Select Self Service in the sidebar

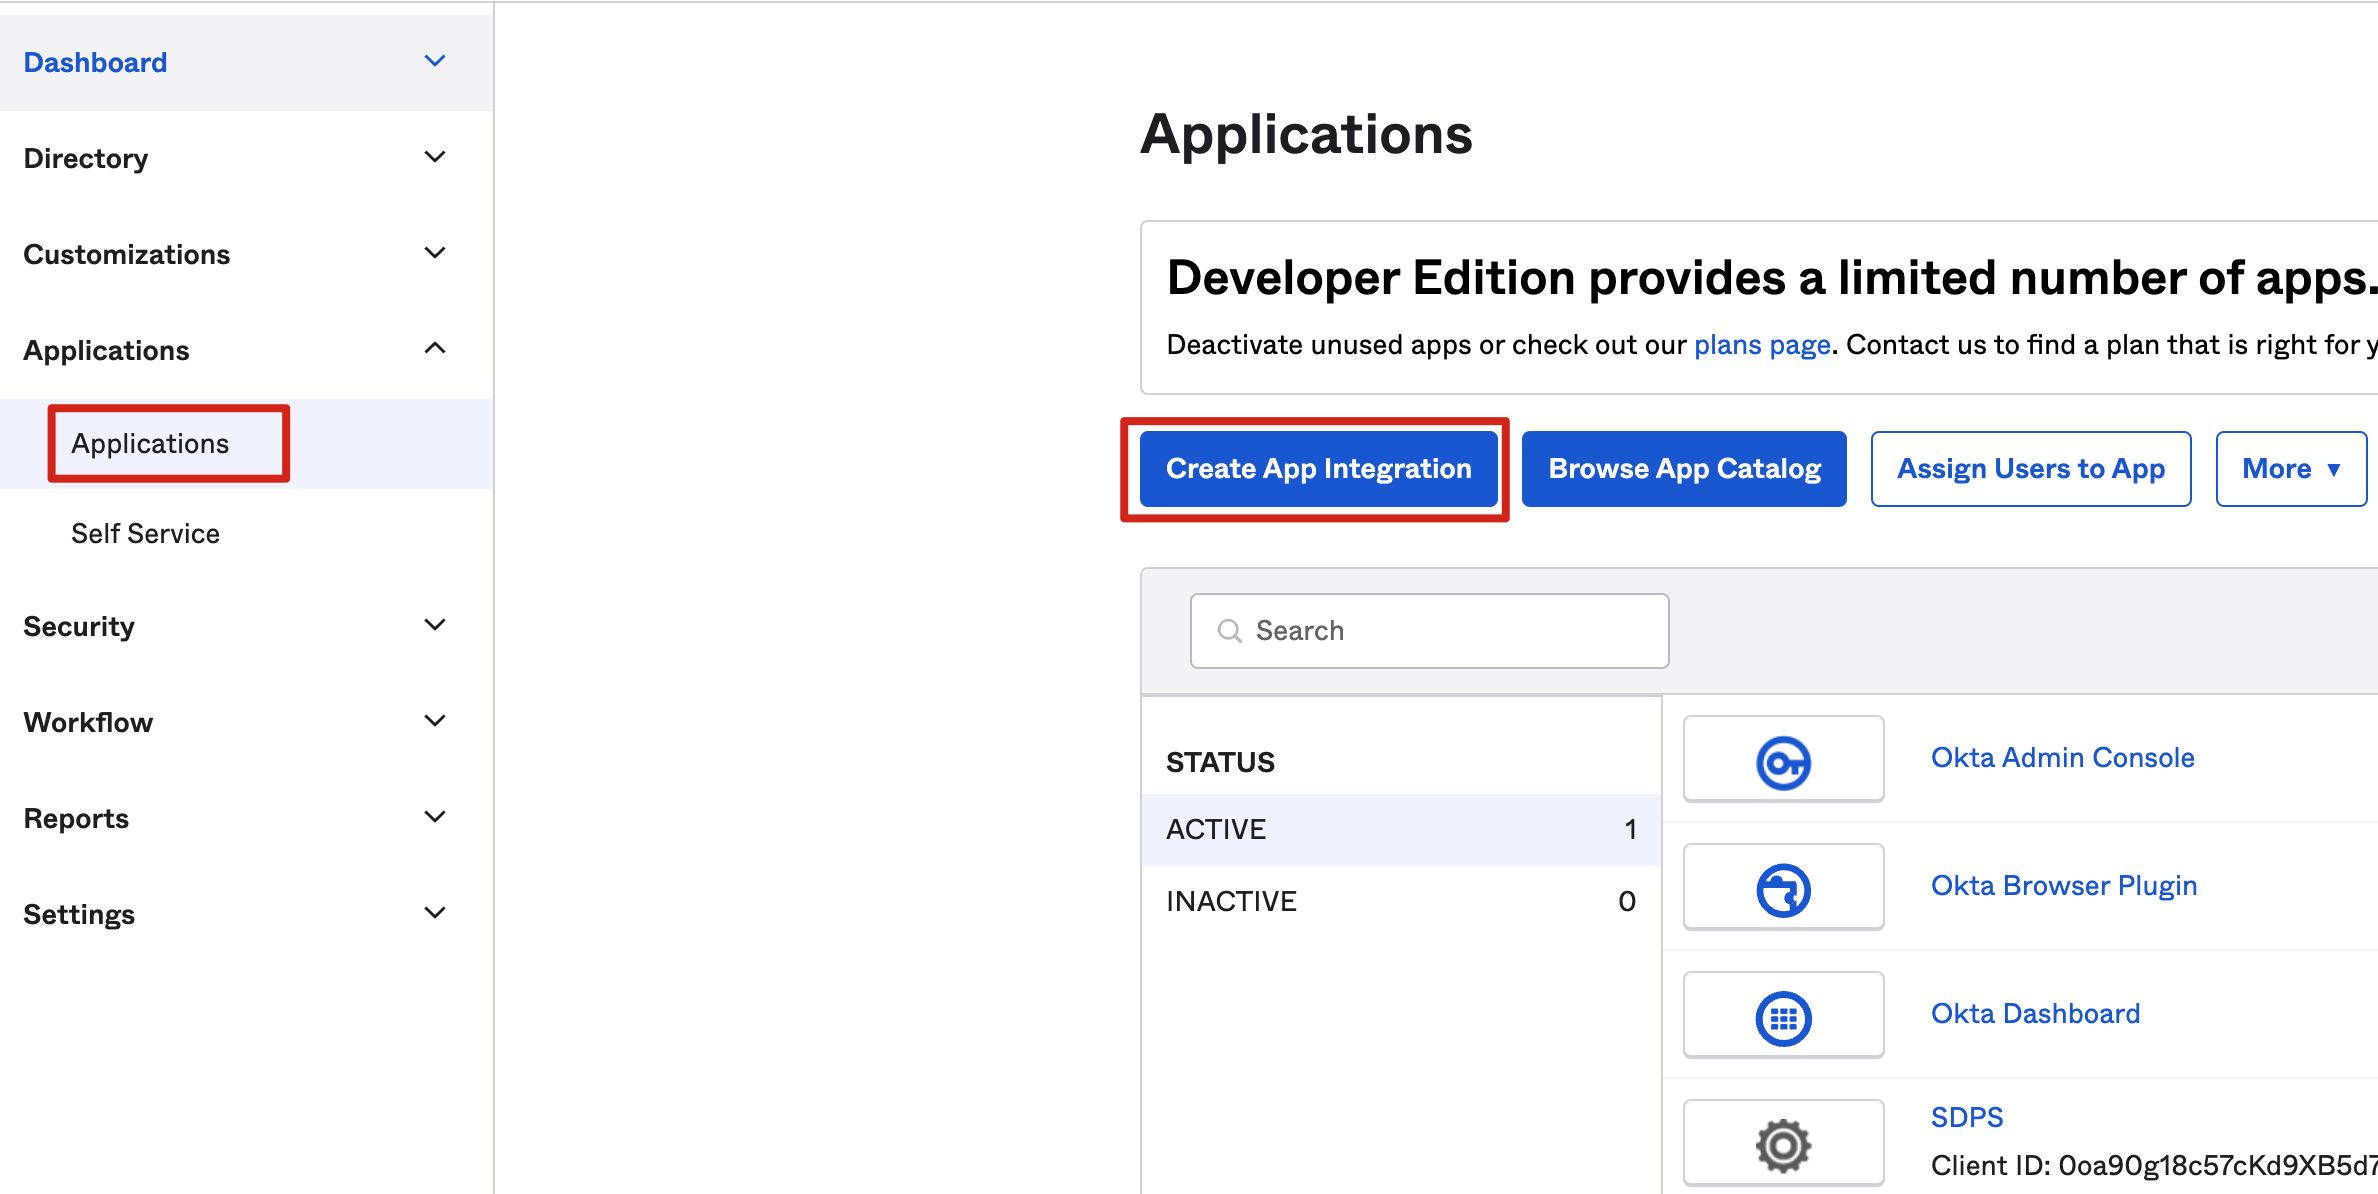[145, 532]
